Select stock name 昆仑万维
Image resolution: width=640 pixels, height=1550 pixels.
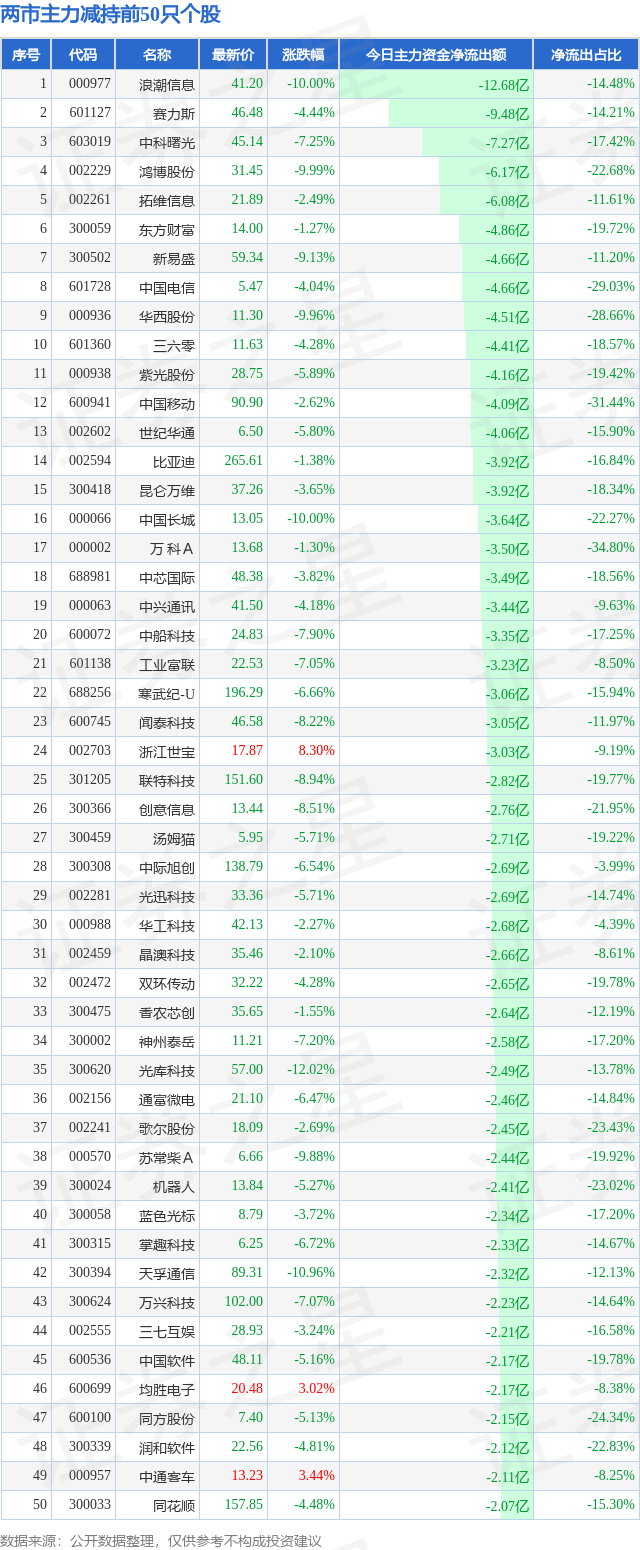point(167,490)
